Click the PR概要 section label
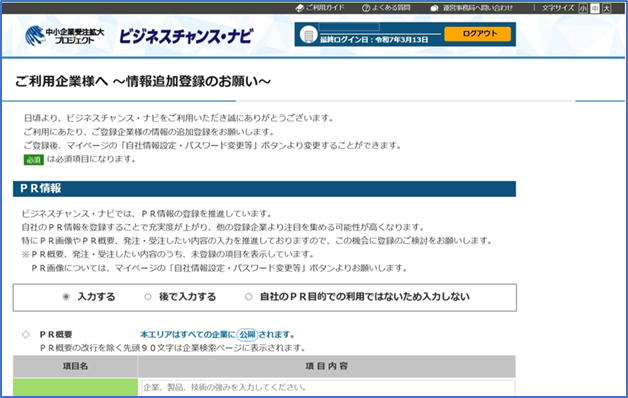Image resolution: width=628 pixels, height=398 pixels. pyautogui.click(x=56, y=334)
